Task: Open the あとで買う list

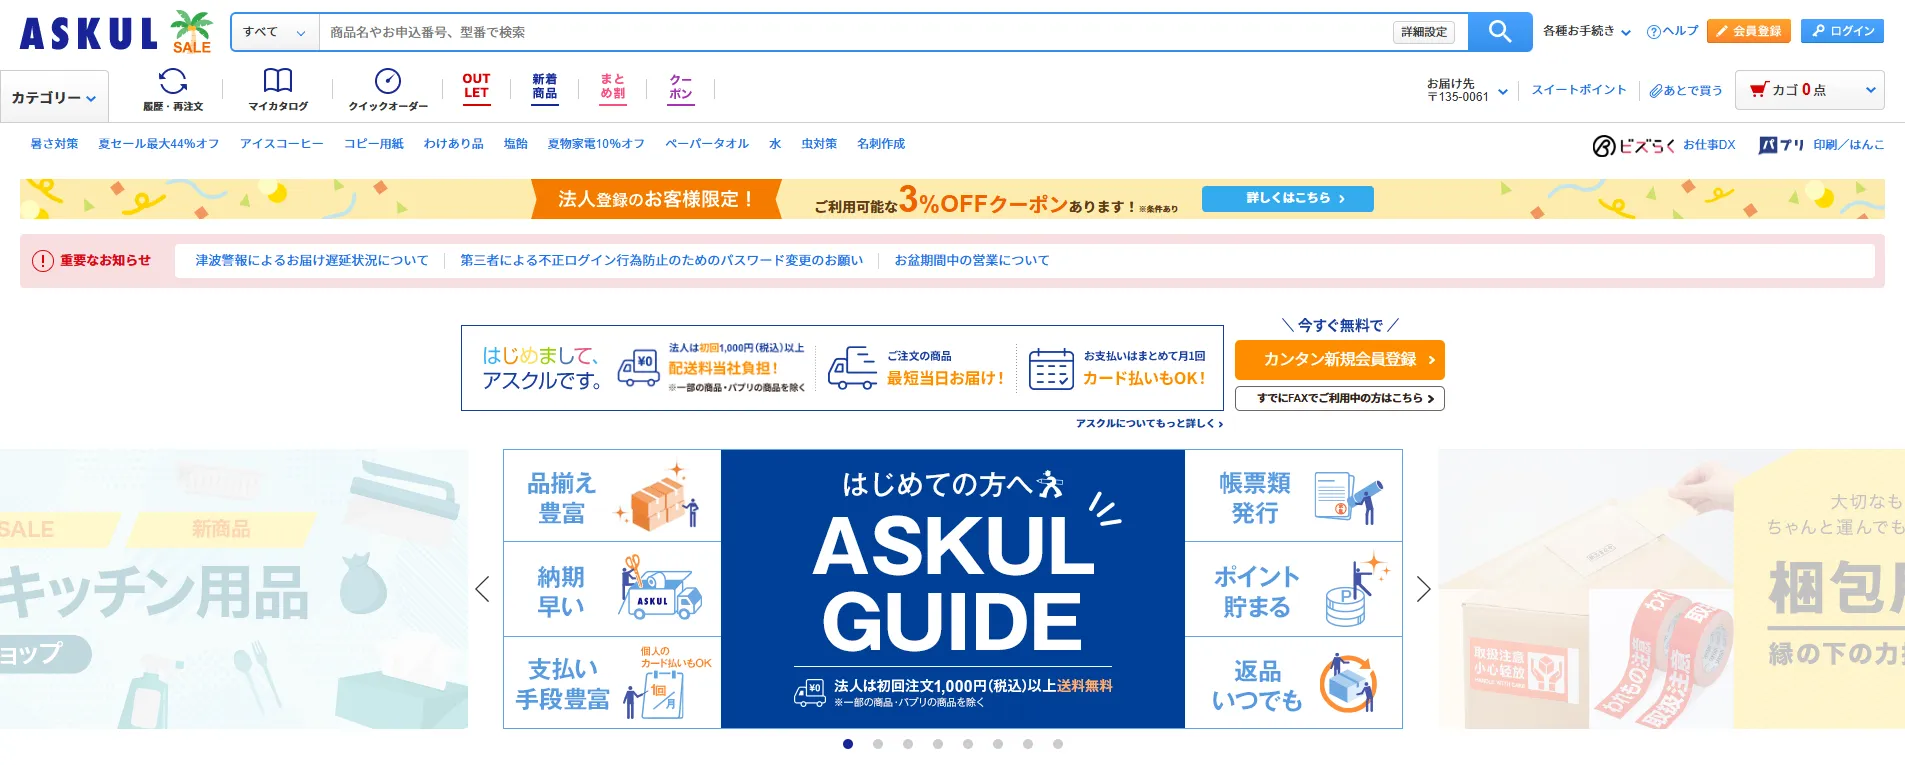Action: (1686, 90)
